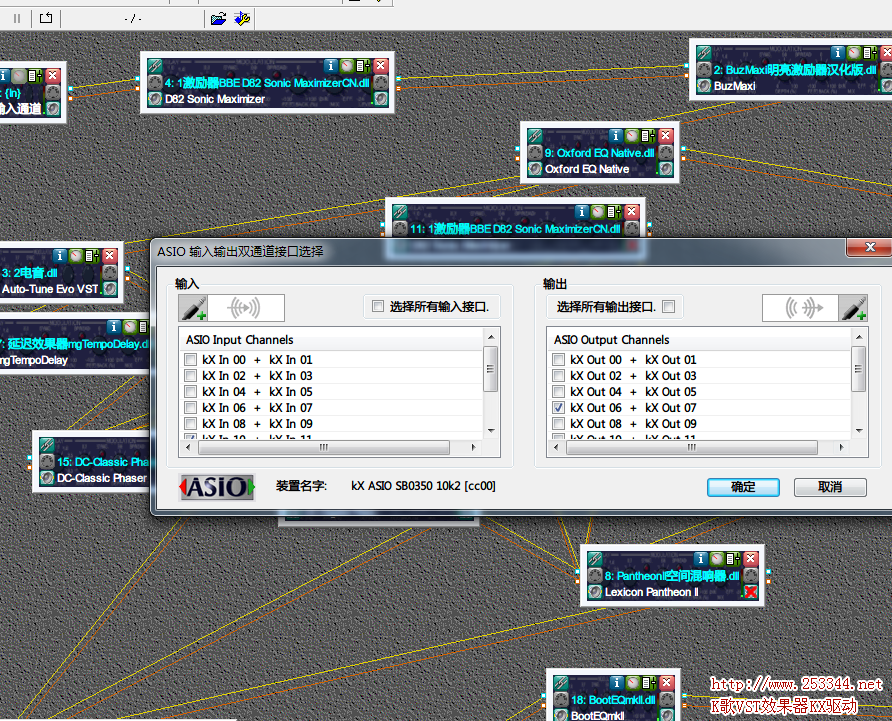892x721 pixels.
Task: Click the fader icon on Auto-Tune Evo VST
Action: point(92,256)
